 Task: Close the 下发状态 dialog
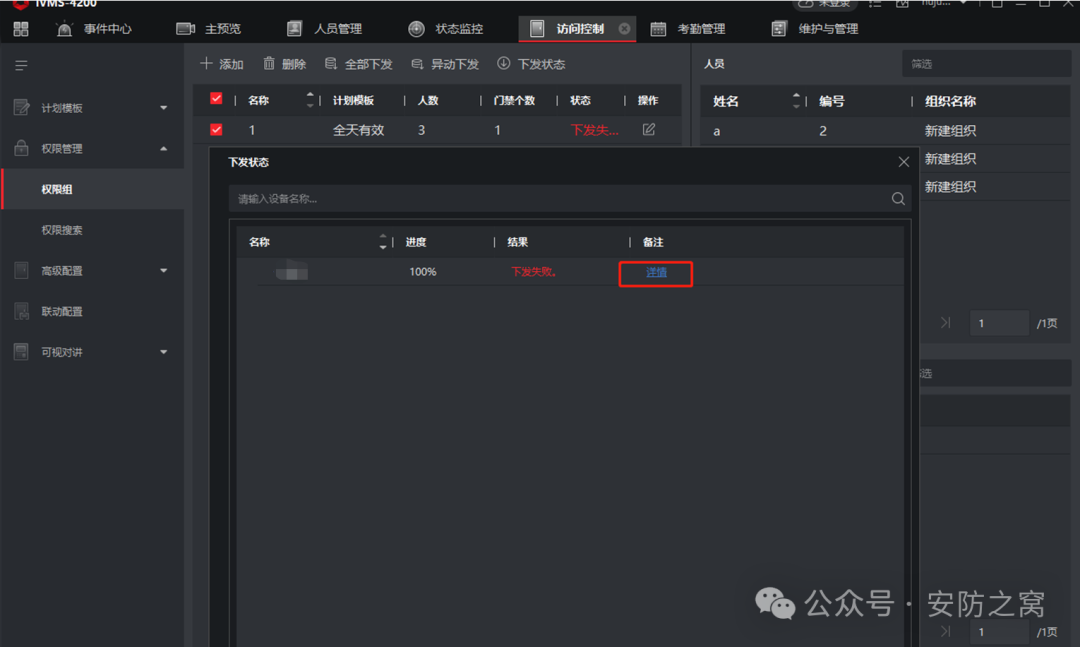tap(904, 162)
